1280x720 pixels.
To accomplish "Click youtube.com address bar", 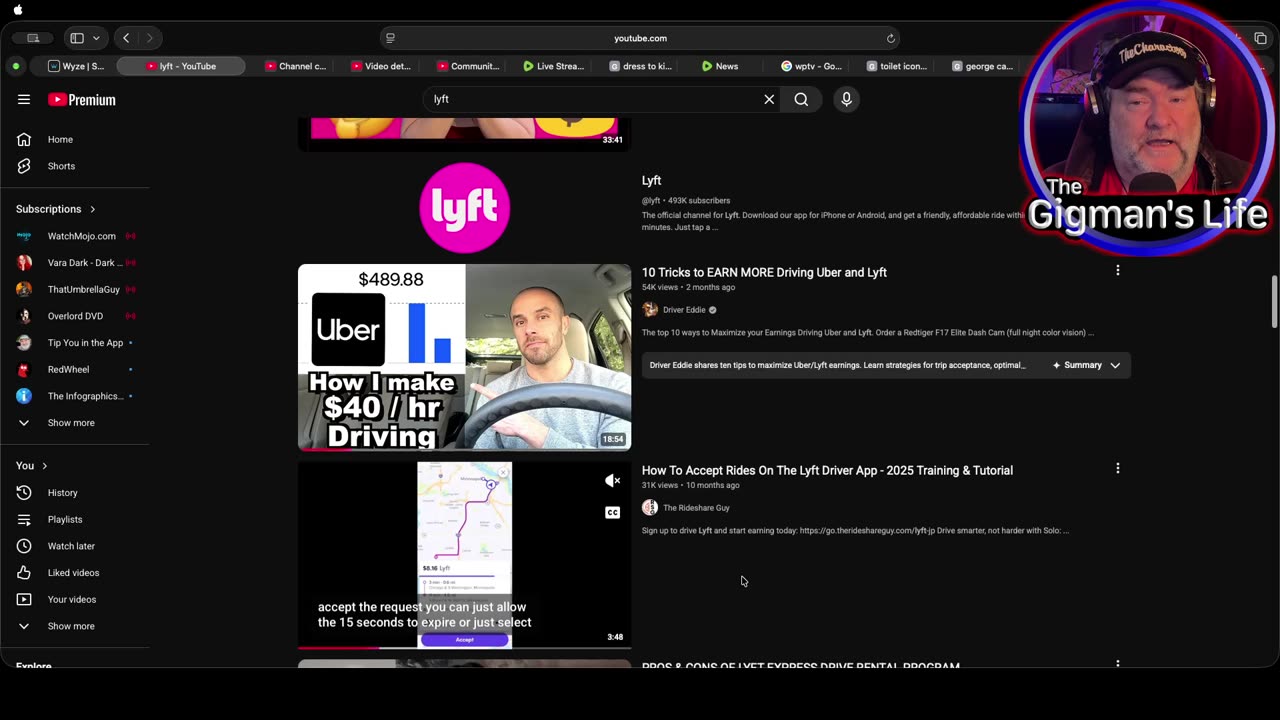I will tap(640, 38).
